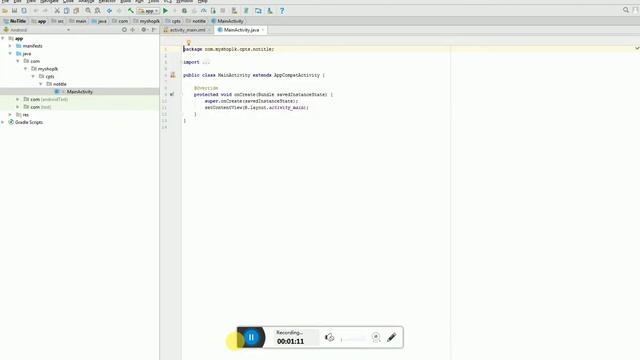This screenshot has width=640, height=360.
Task: Click the Copy toolbar icon
Action: [x=67, y=11]
